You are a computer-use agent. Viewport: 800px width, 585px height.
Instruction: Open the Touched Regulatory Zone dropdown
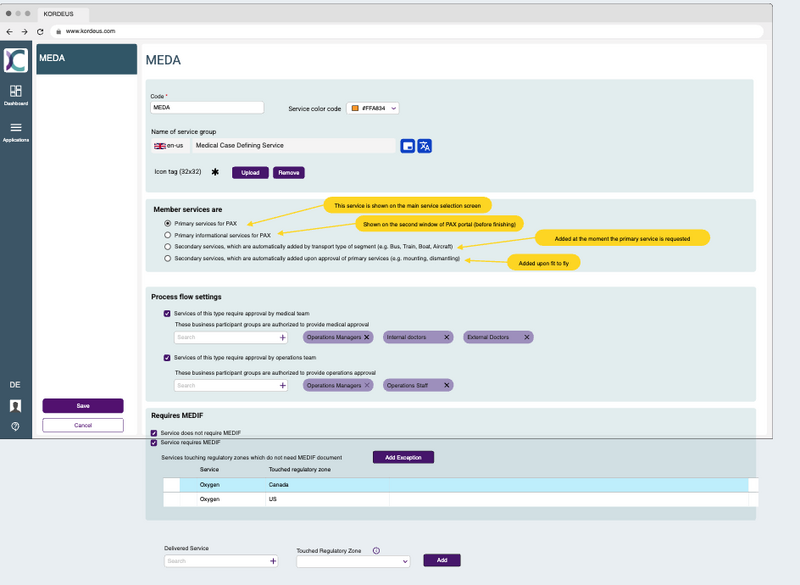tap(353, 562)
